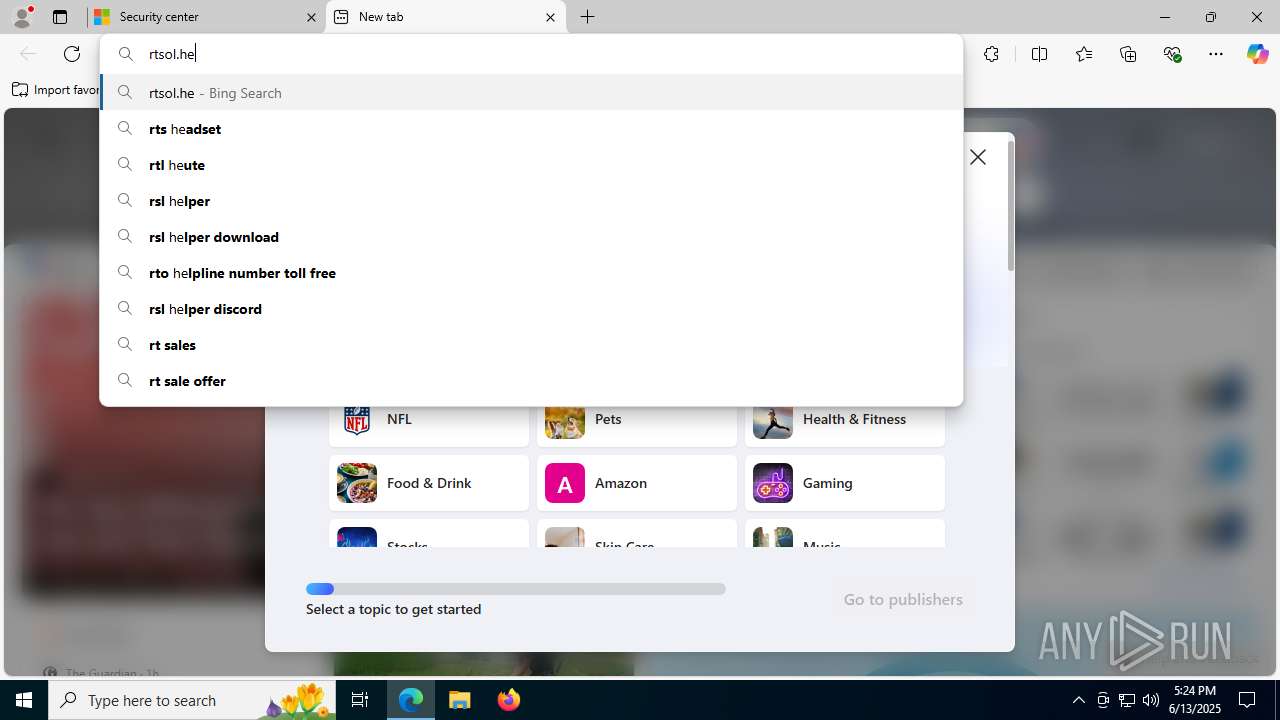
Task: Launch Firefox from the taskbar
Action: pos(508,700)
